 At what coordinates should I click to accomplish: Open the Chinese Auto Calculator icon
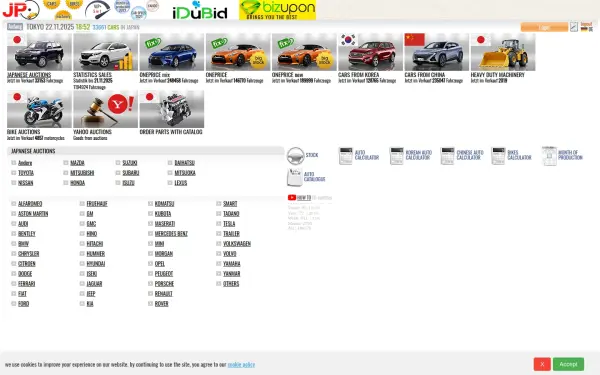447,156
